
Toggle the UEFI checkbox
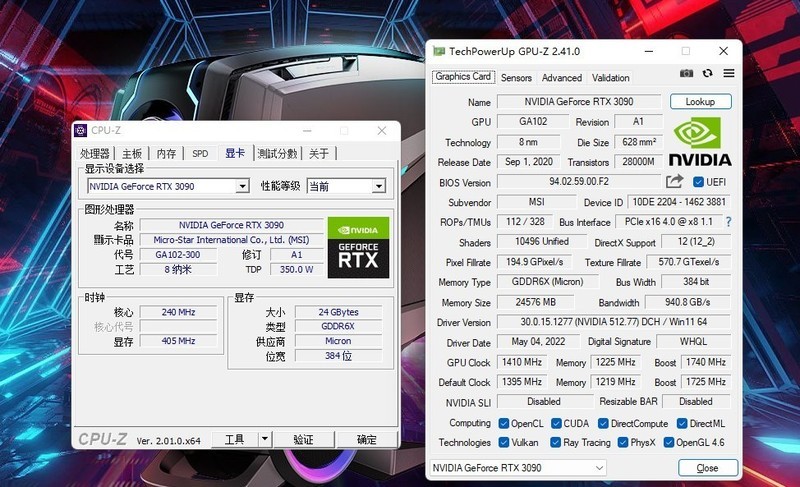[697, 182]
